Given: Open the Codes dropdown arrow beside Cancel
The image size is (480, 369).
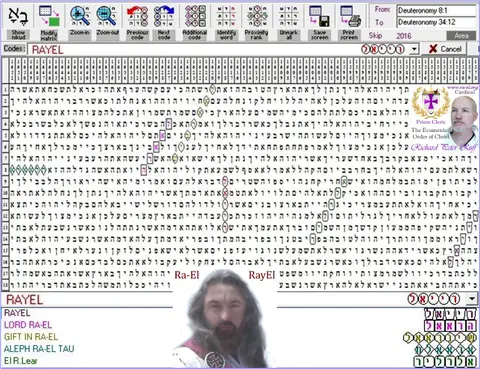Looking at the screenshot, I should (414, 50).
